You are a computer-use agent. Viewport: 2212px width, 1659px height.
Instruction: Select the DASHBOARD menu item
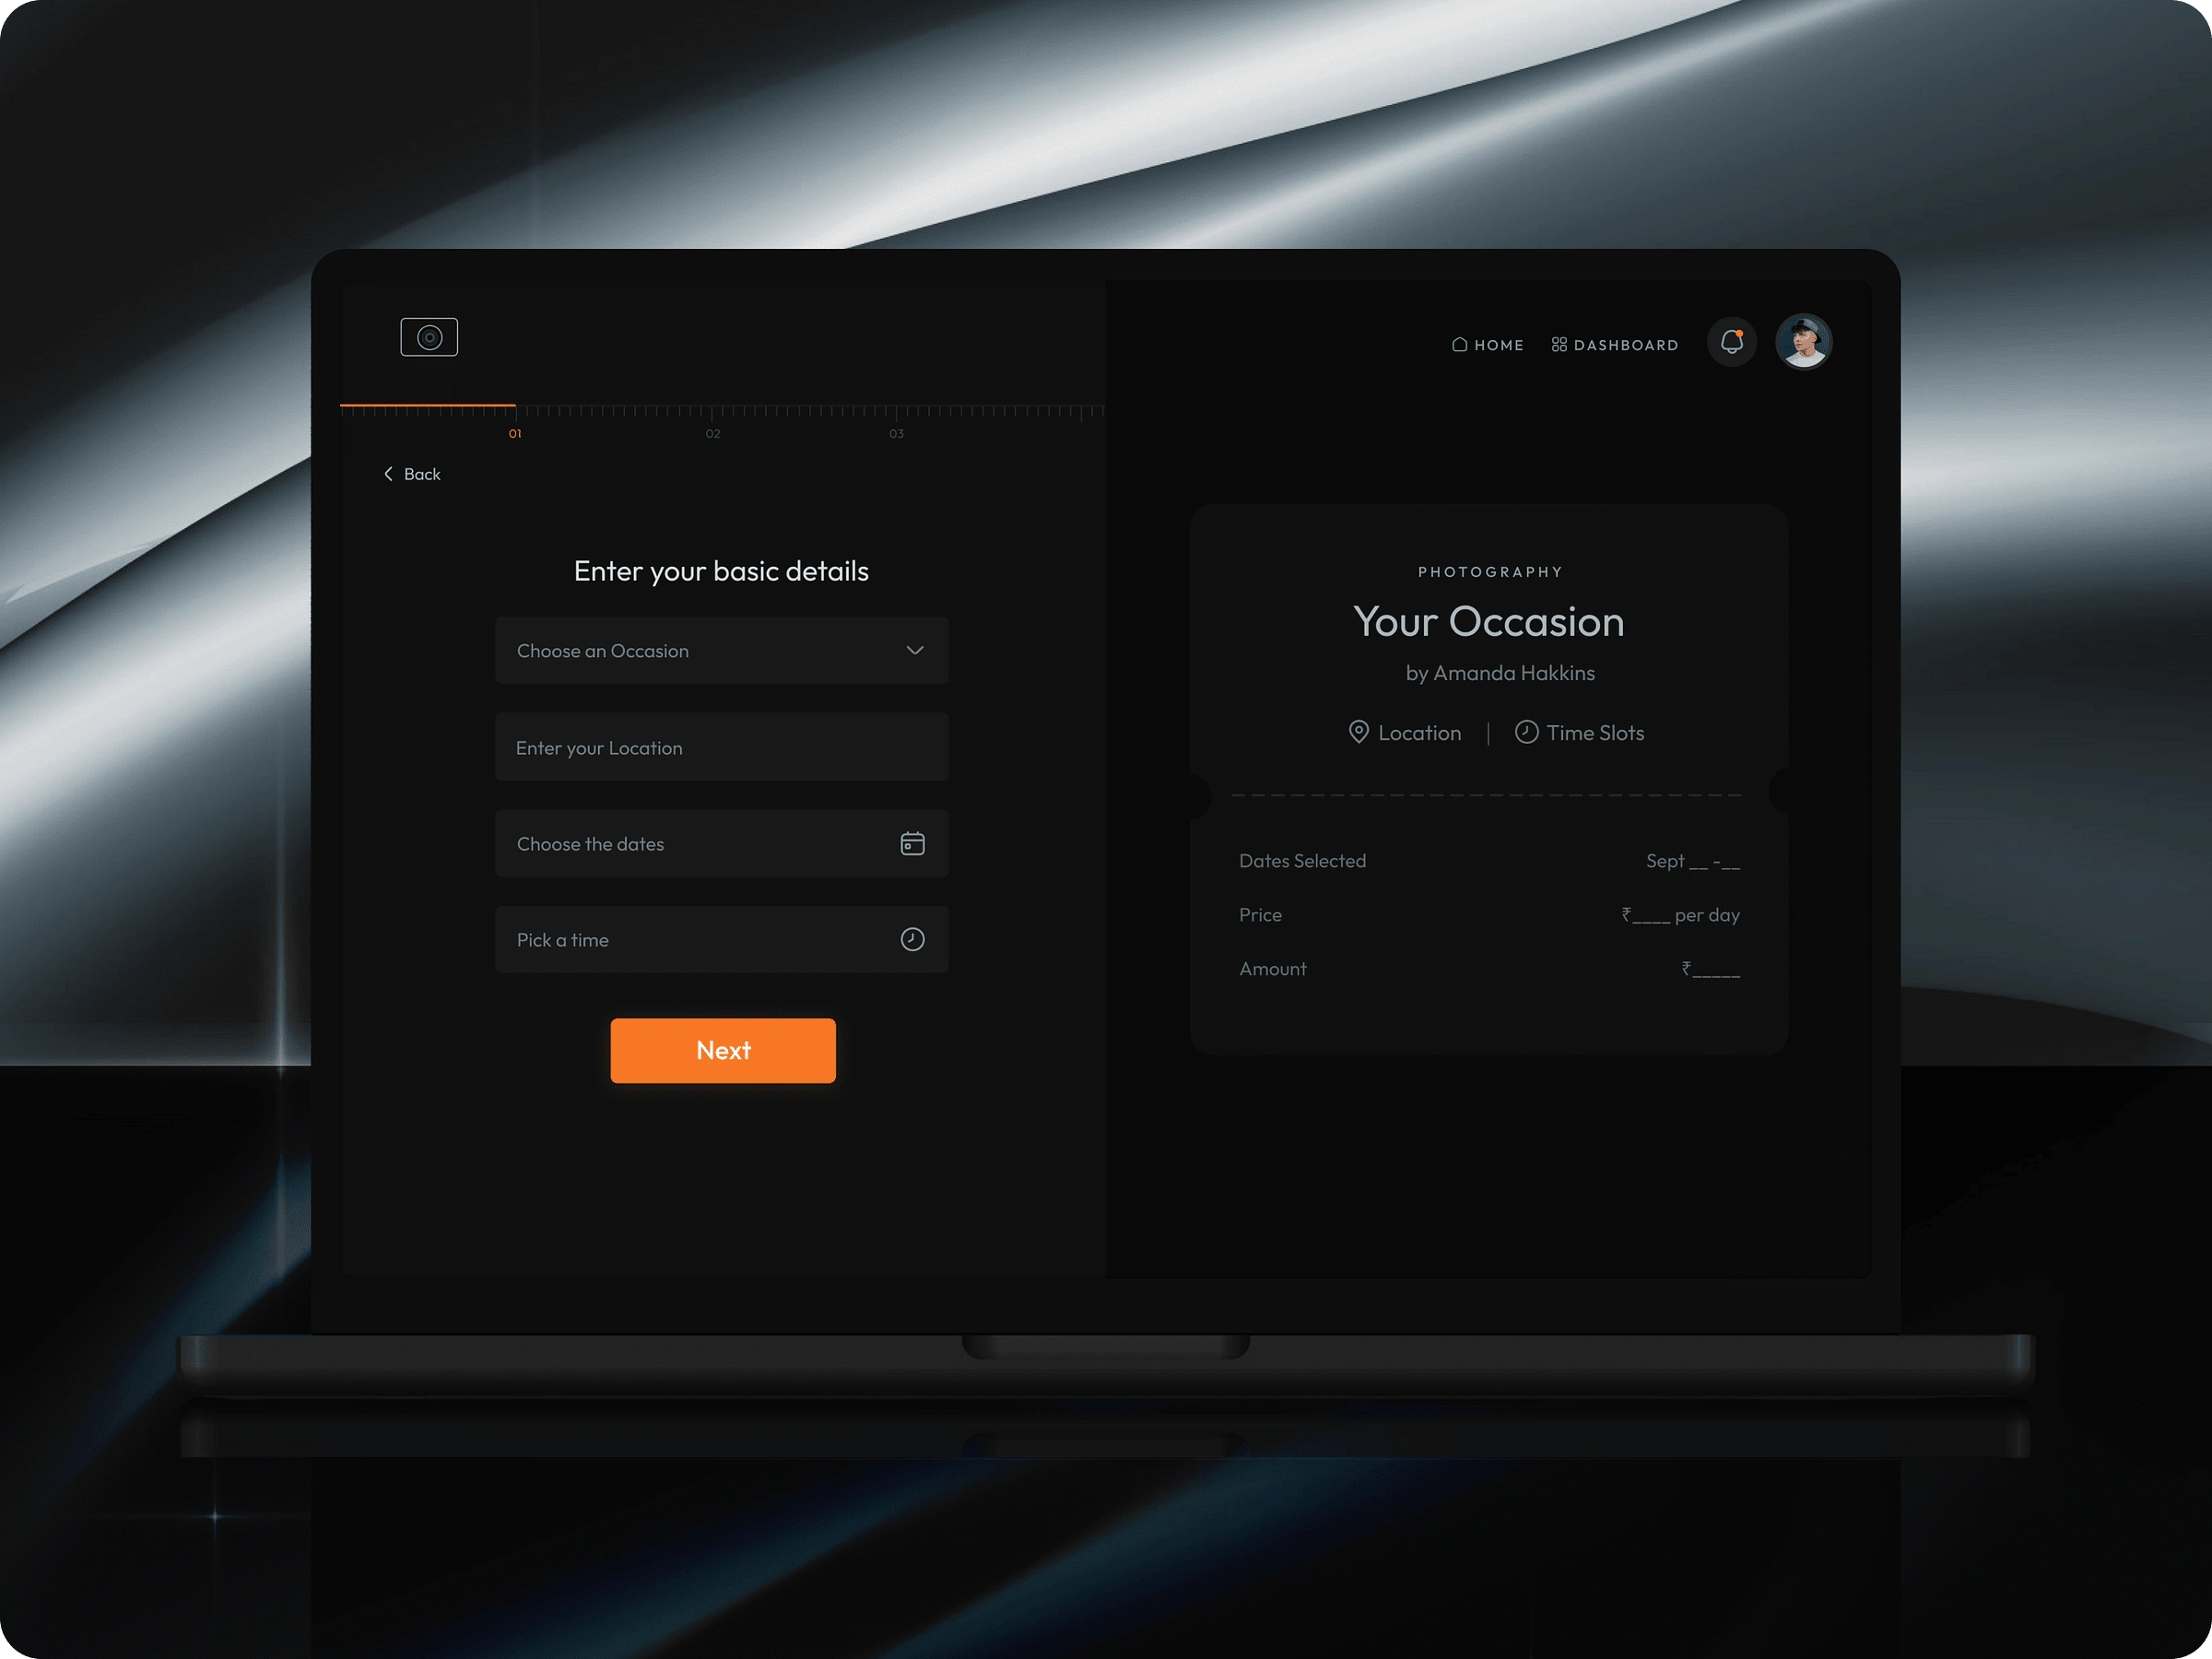(1615, 343)
